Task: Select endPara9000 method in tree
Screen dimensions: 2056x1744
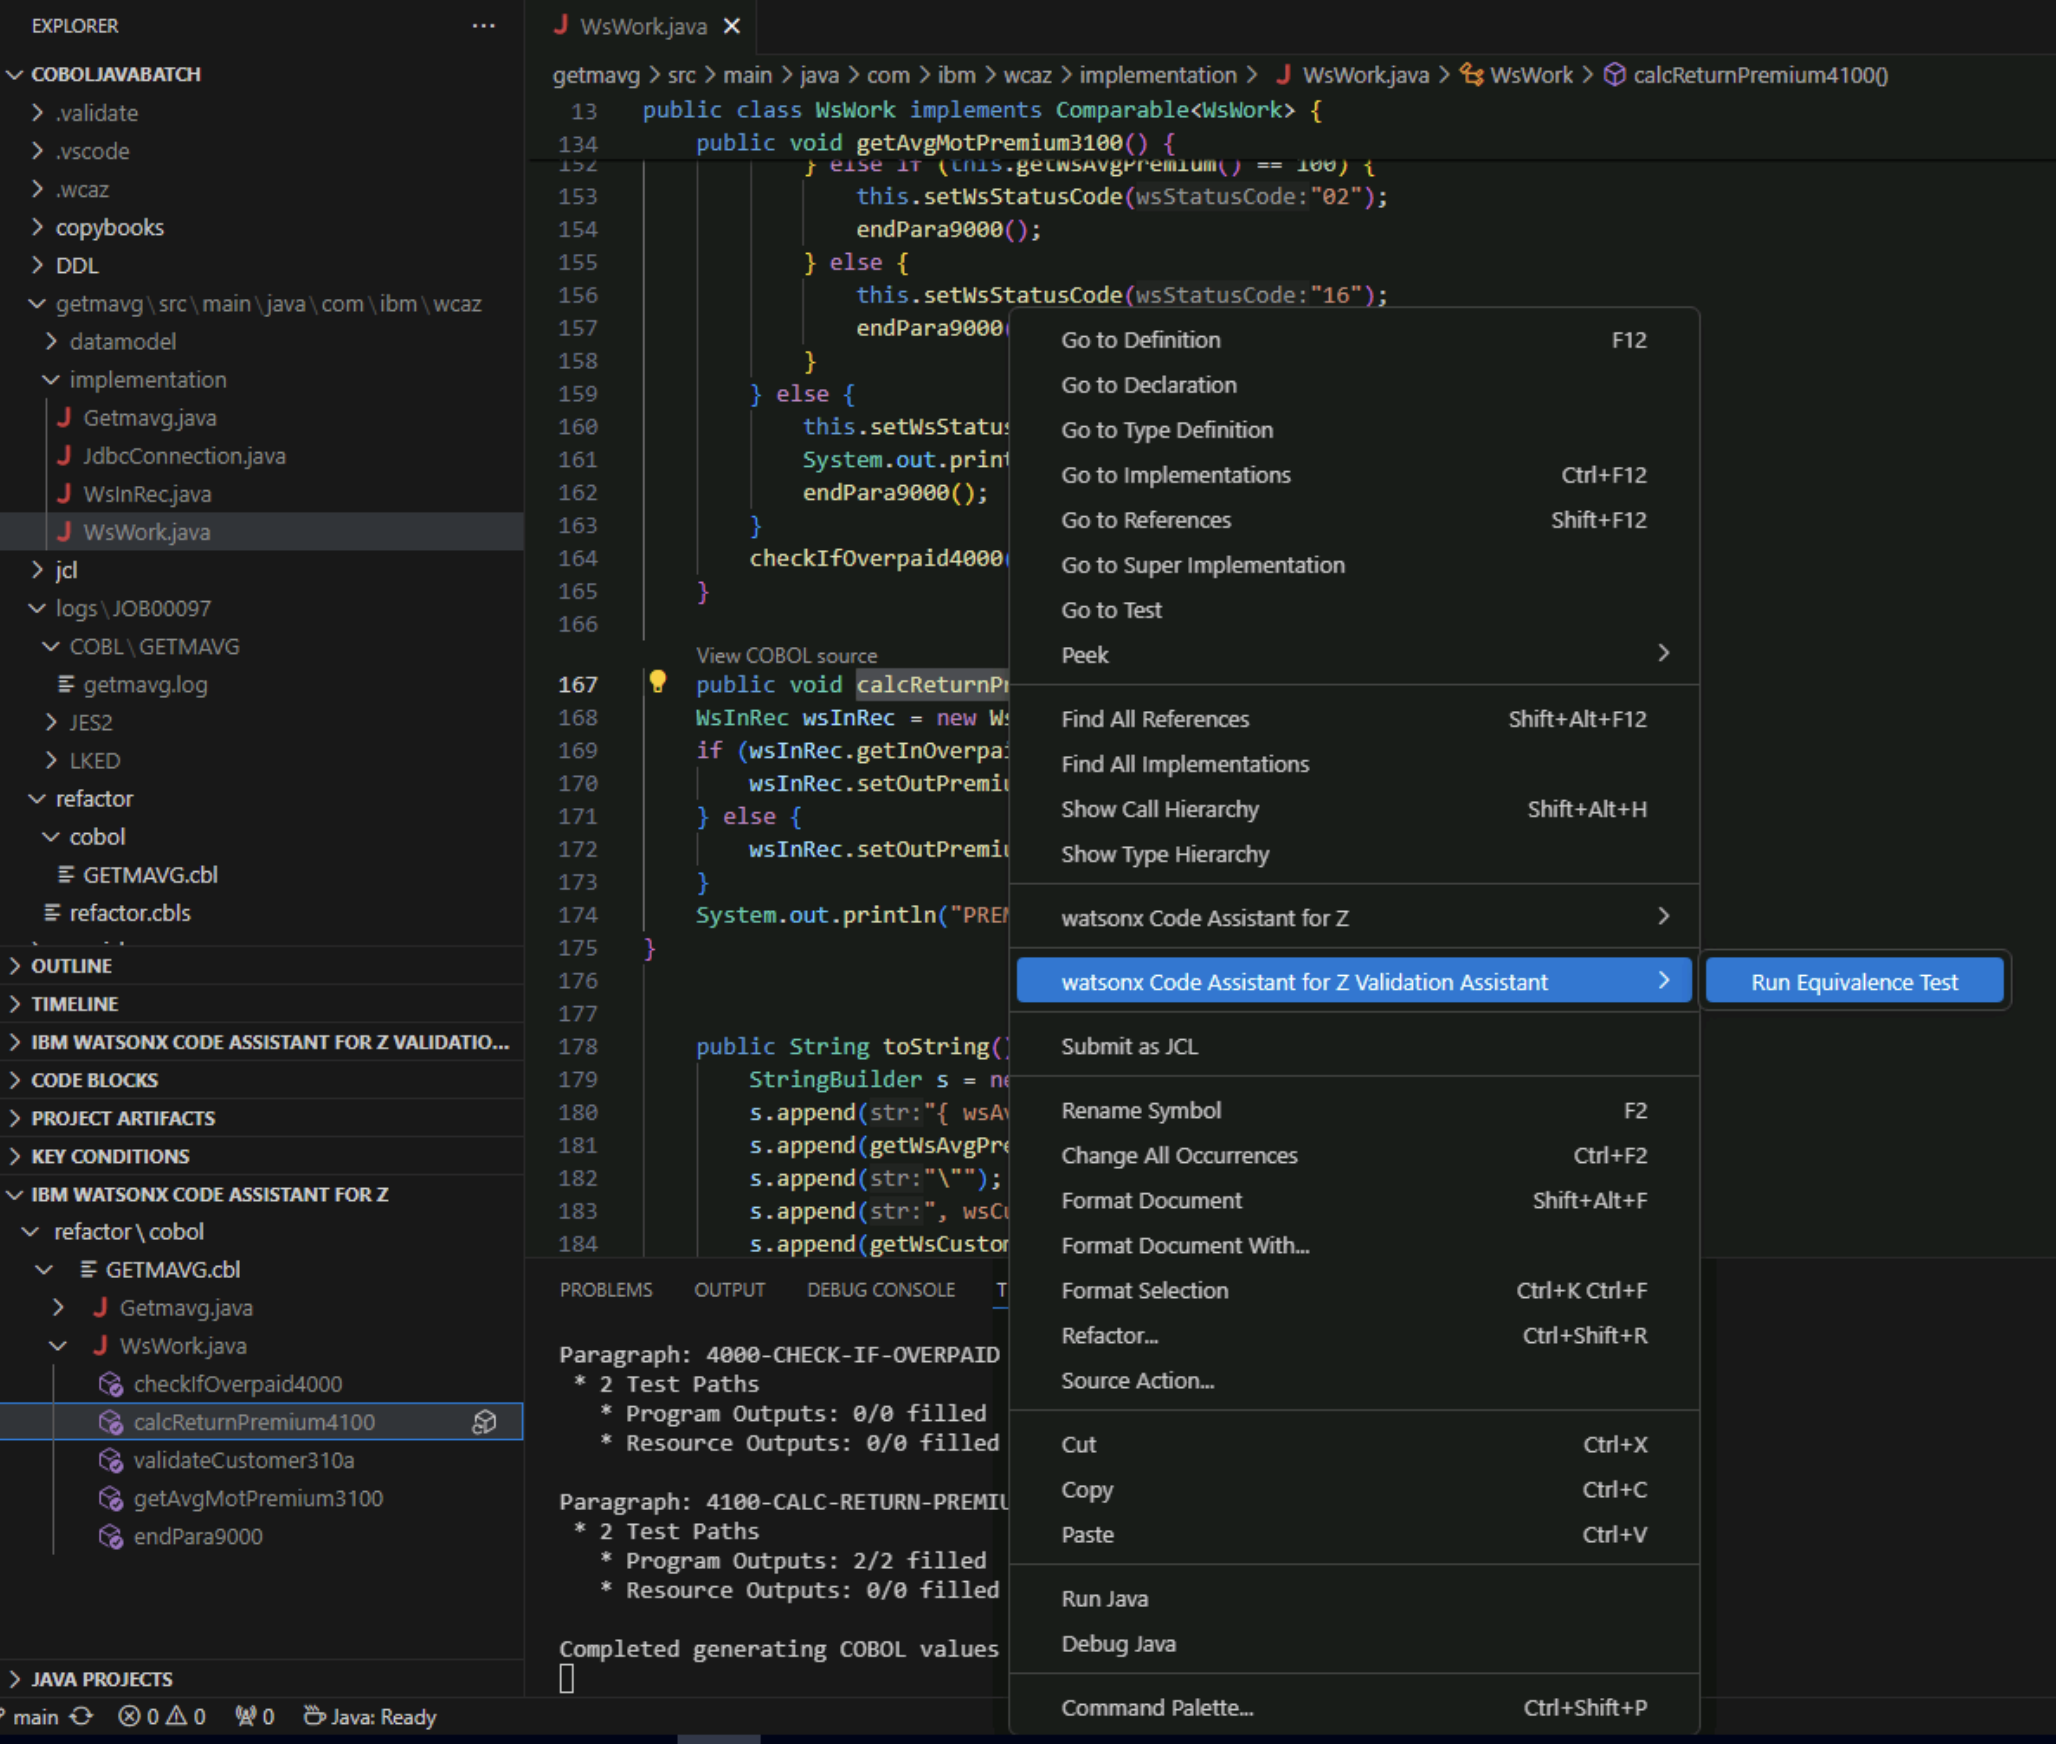Action: pos(198,1536)
